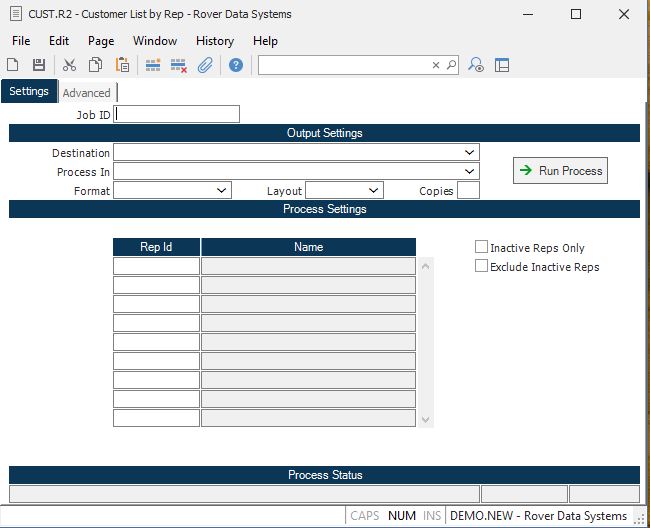Click the Paste clipboard icon
Viewport: 650px width, 528px height.
[122, 65]
